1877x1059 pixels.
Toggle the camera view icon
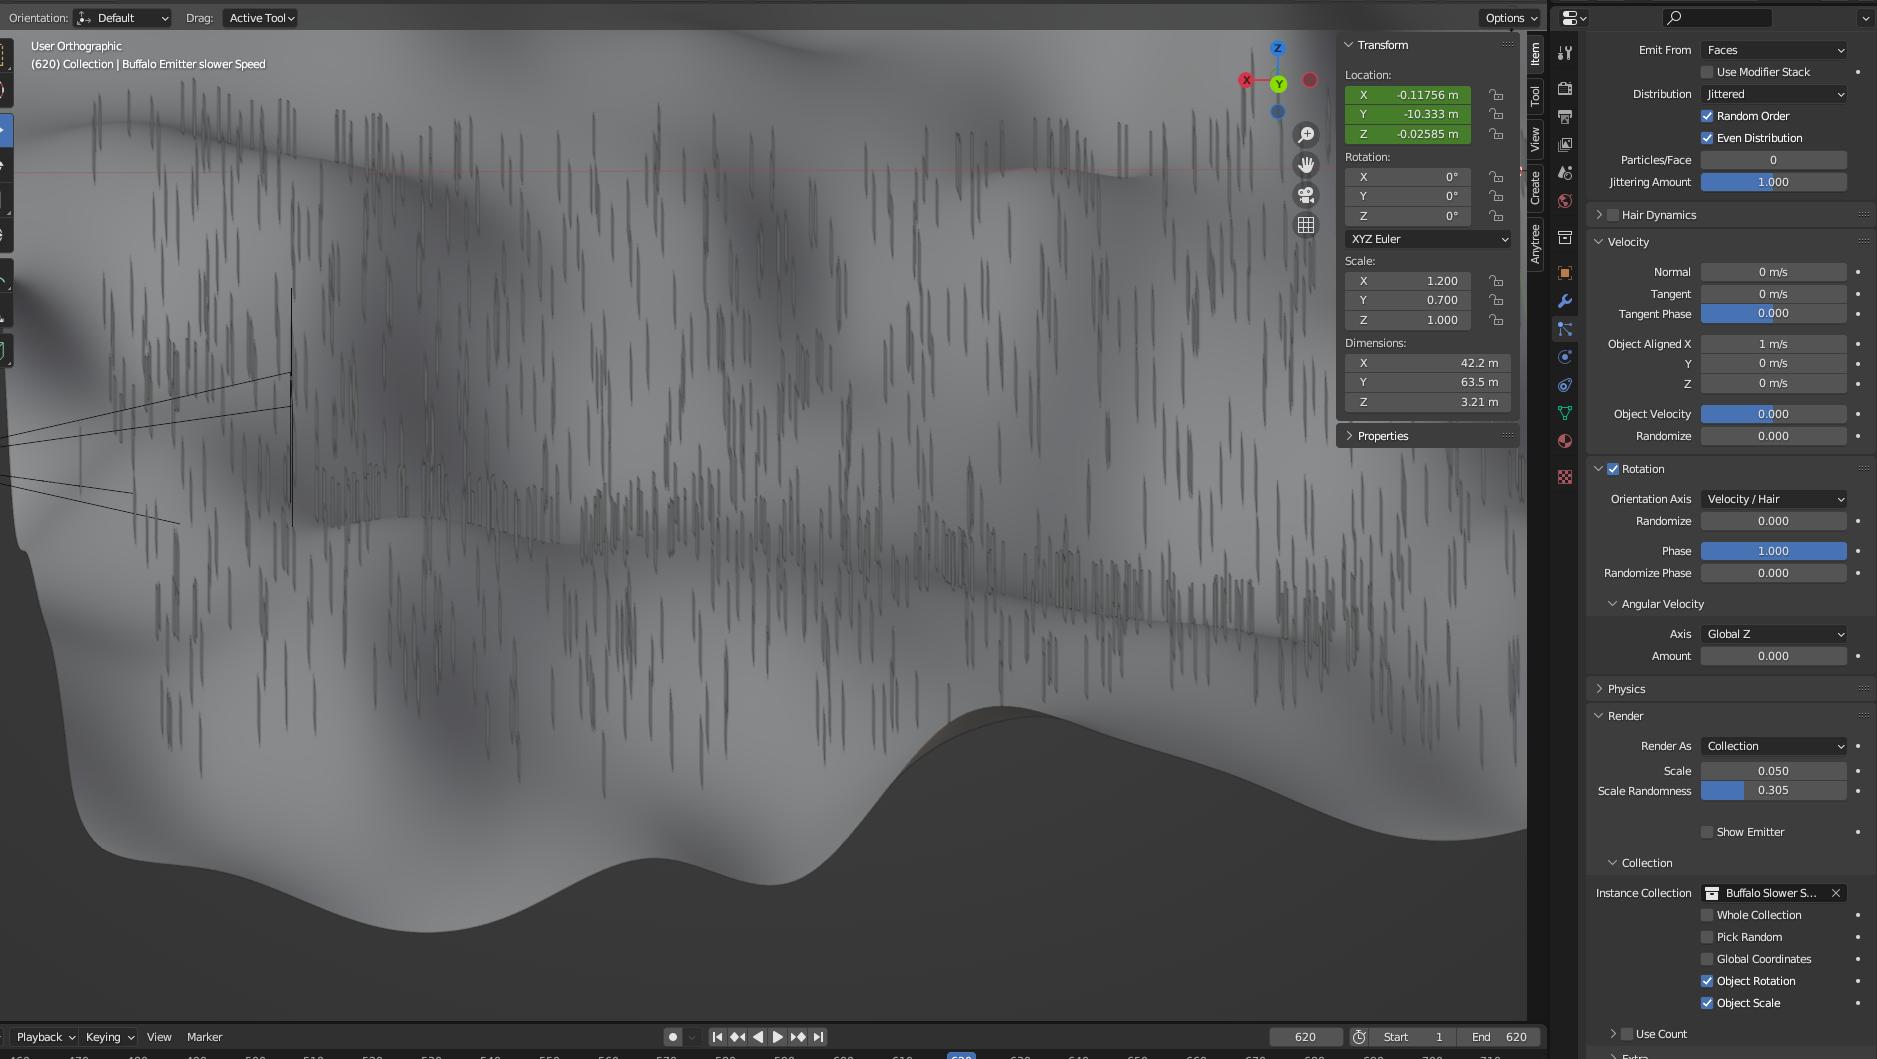click(x=1306, y=195)
